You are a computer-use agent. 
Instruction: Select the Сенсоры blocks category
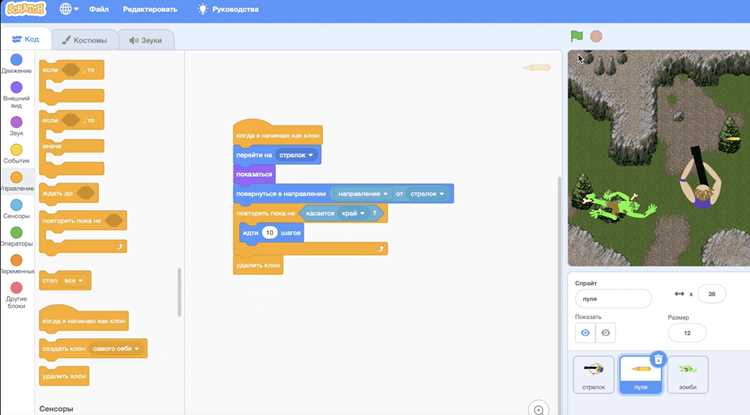(16, 209)
